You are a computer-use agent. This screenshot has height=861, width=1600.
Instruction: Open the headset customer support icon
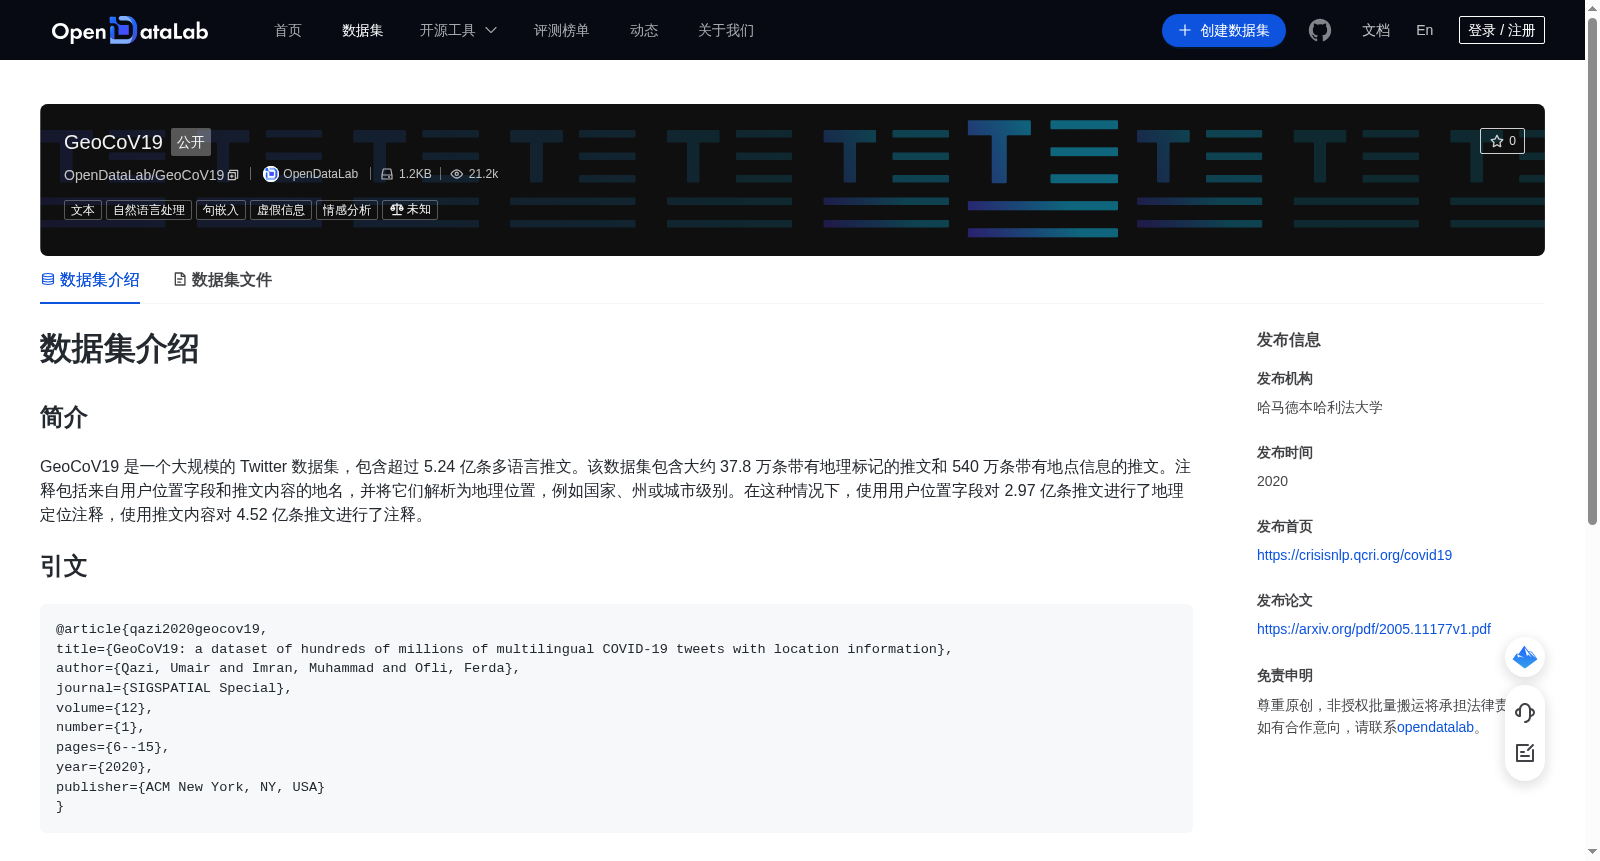1525,713
